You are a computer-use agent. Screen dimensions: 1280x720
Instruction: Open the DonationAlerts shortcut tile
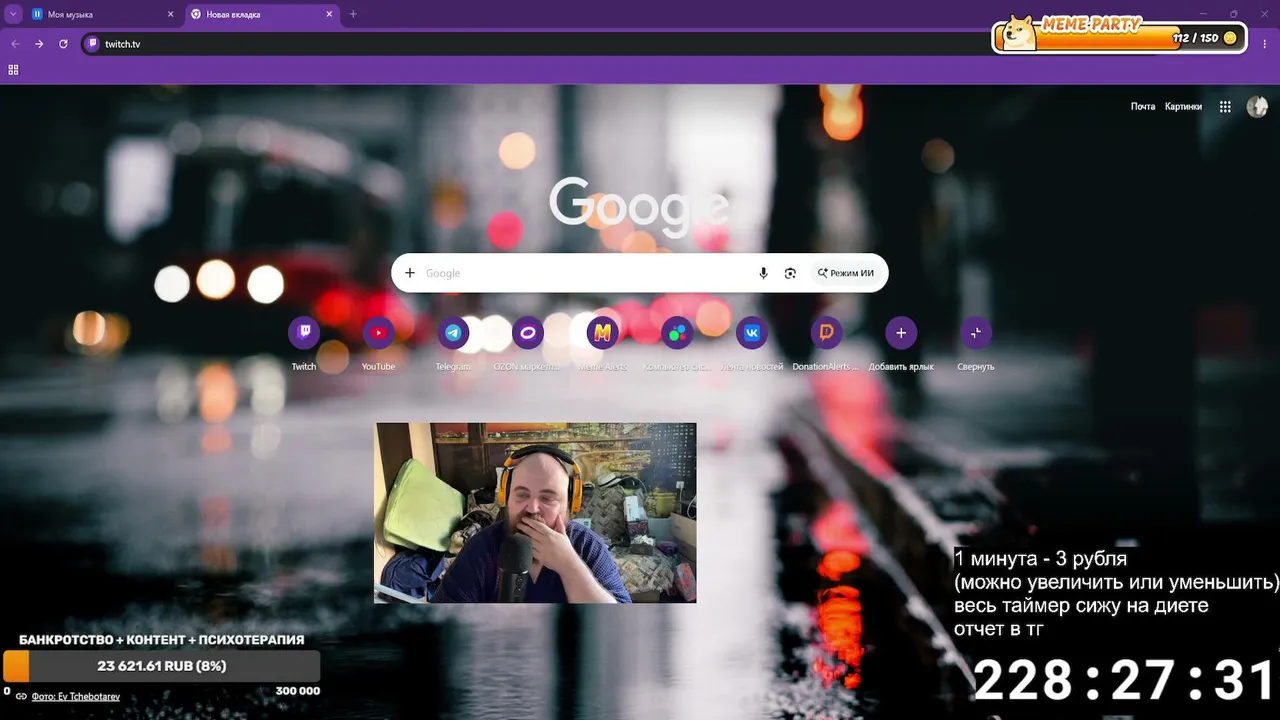coord(826,333)
